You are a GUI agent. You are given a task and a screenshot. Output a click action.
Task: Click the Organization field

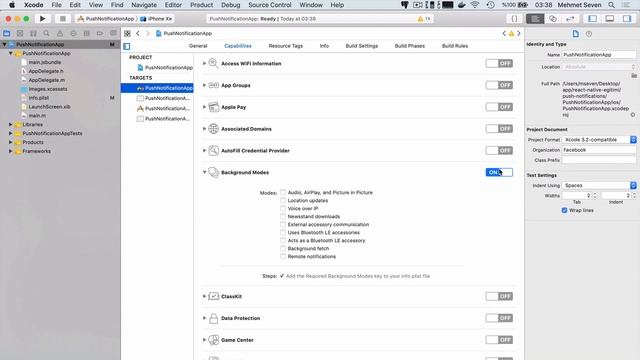tap(599, 150)
